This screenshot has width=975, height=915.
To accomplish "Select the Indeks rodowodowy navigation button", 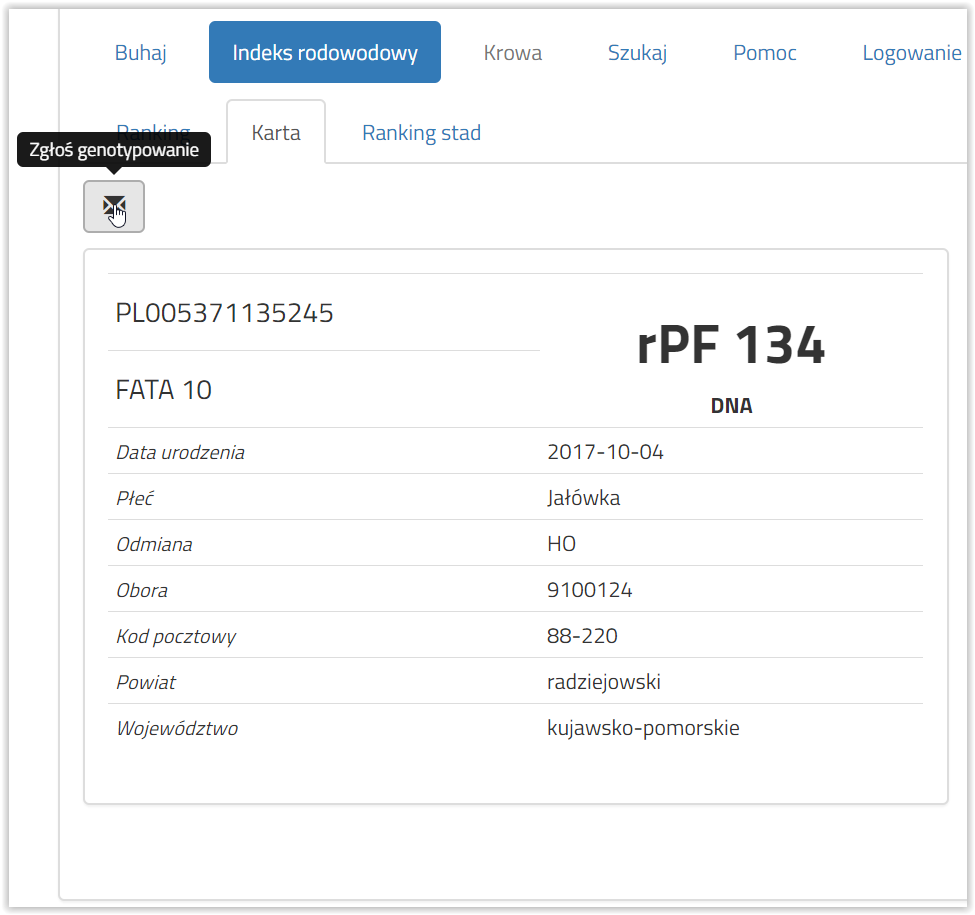I will [x=325, y=53].
